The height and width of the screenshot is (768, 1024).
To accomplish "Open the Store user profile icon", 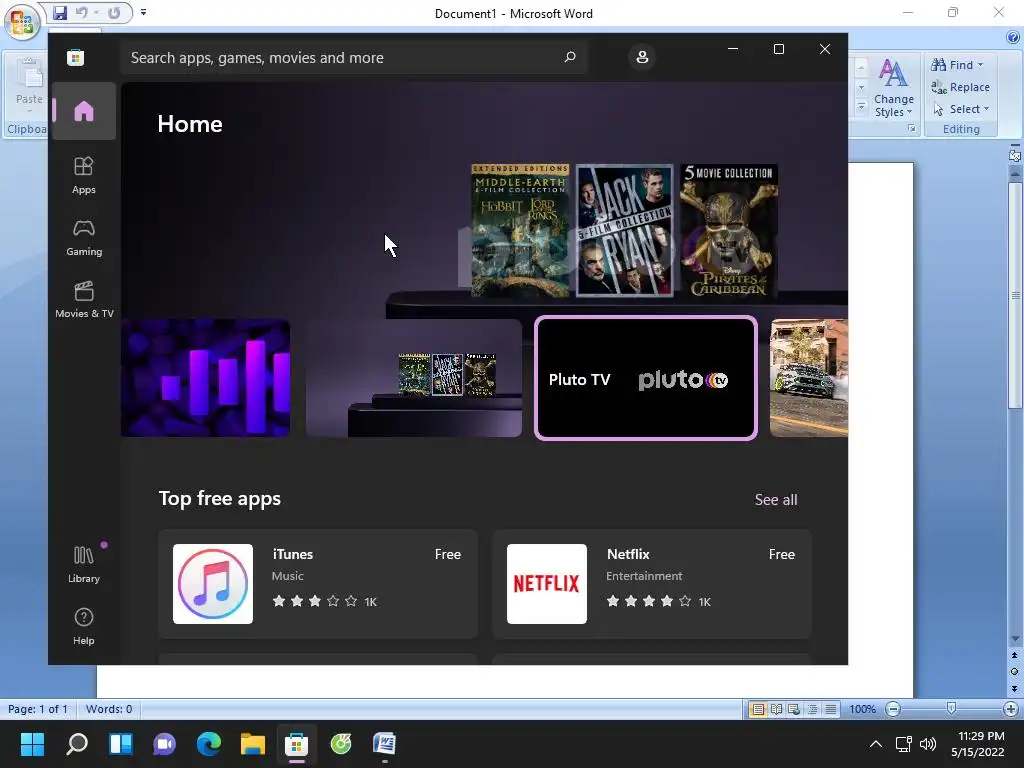I will coord(642,57).
